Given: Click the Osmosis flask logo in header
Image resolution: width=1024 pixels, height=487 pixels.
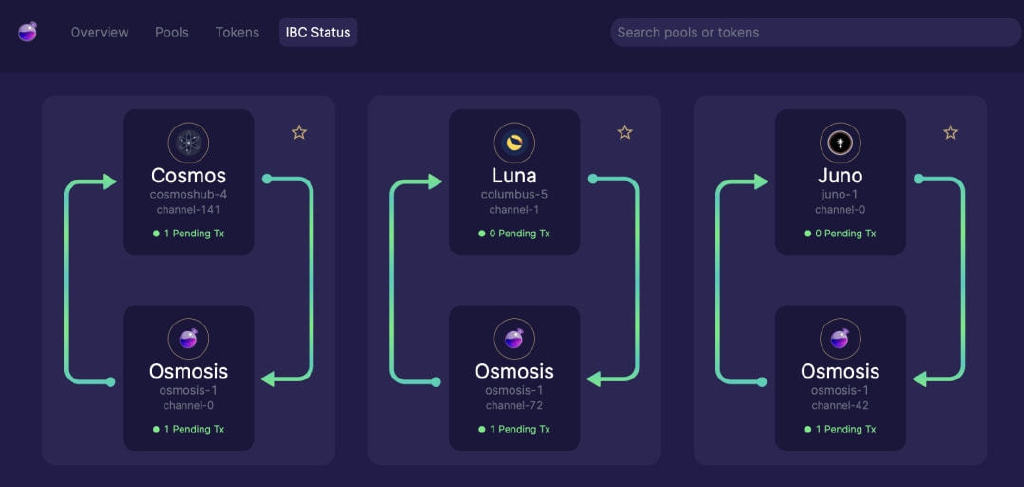Looking at the screenshot, I should (27, 31).
